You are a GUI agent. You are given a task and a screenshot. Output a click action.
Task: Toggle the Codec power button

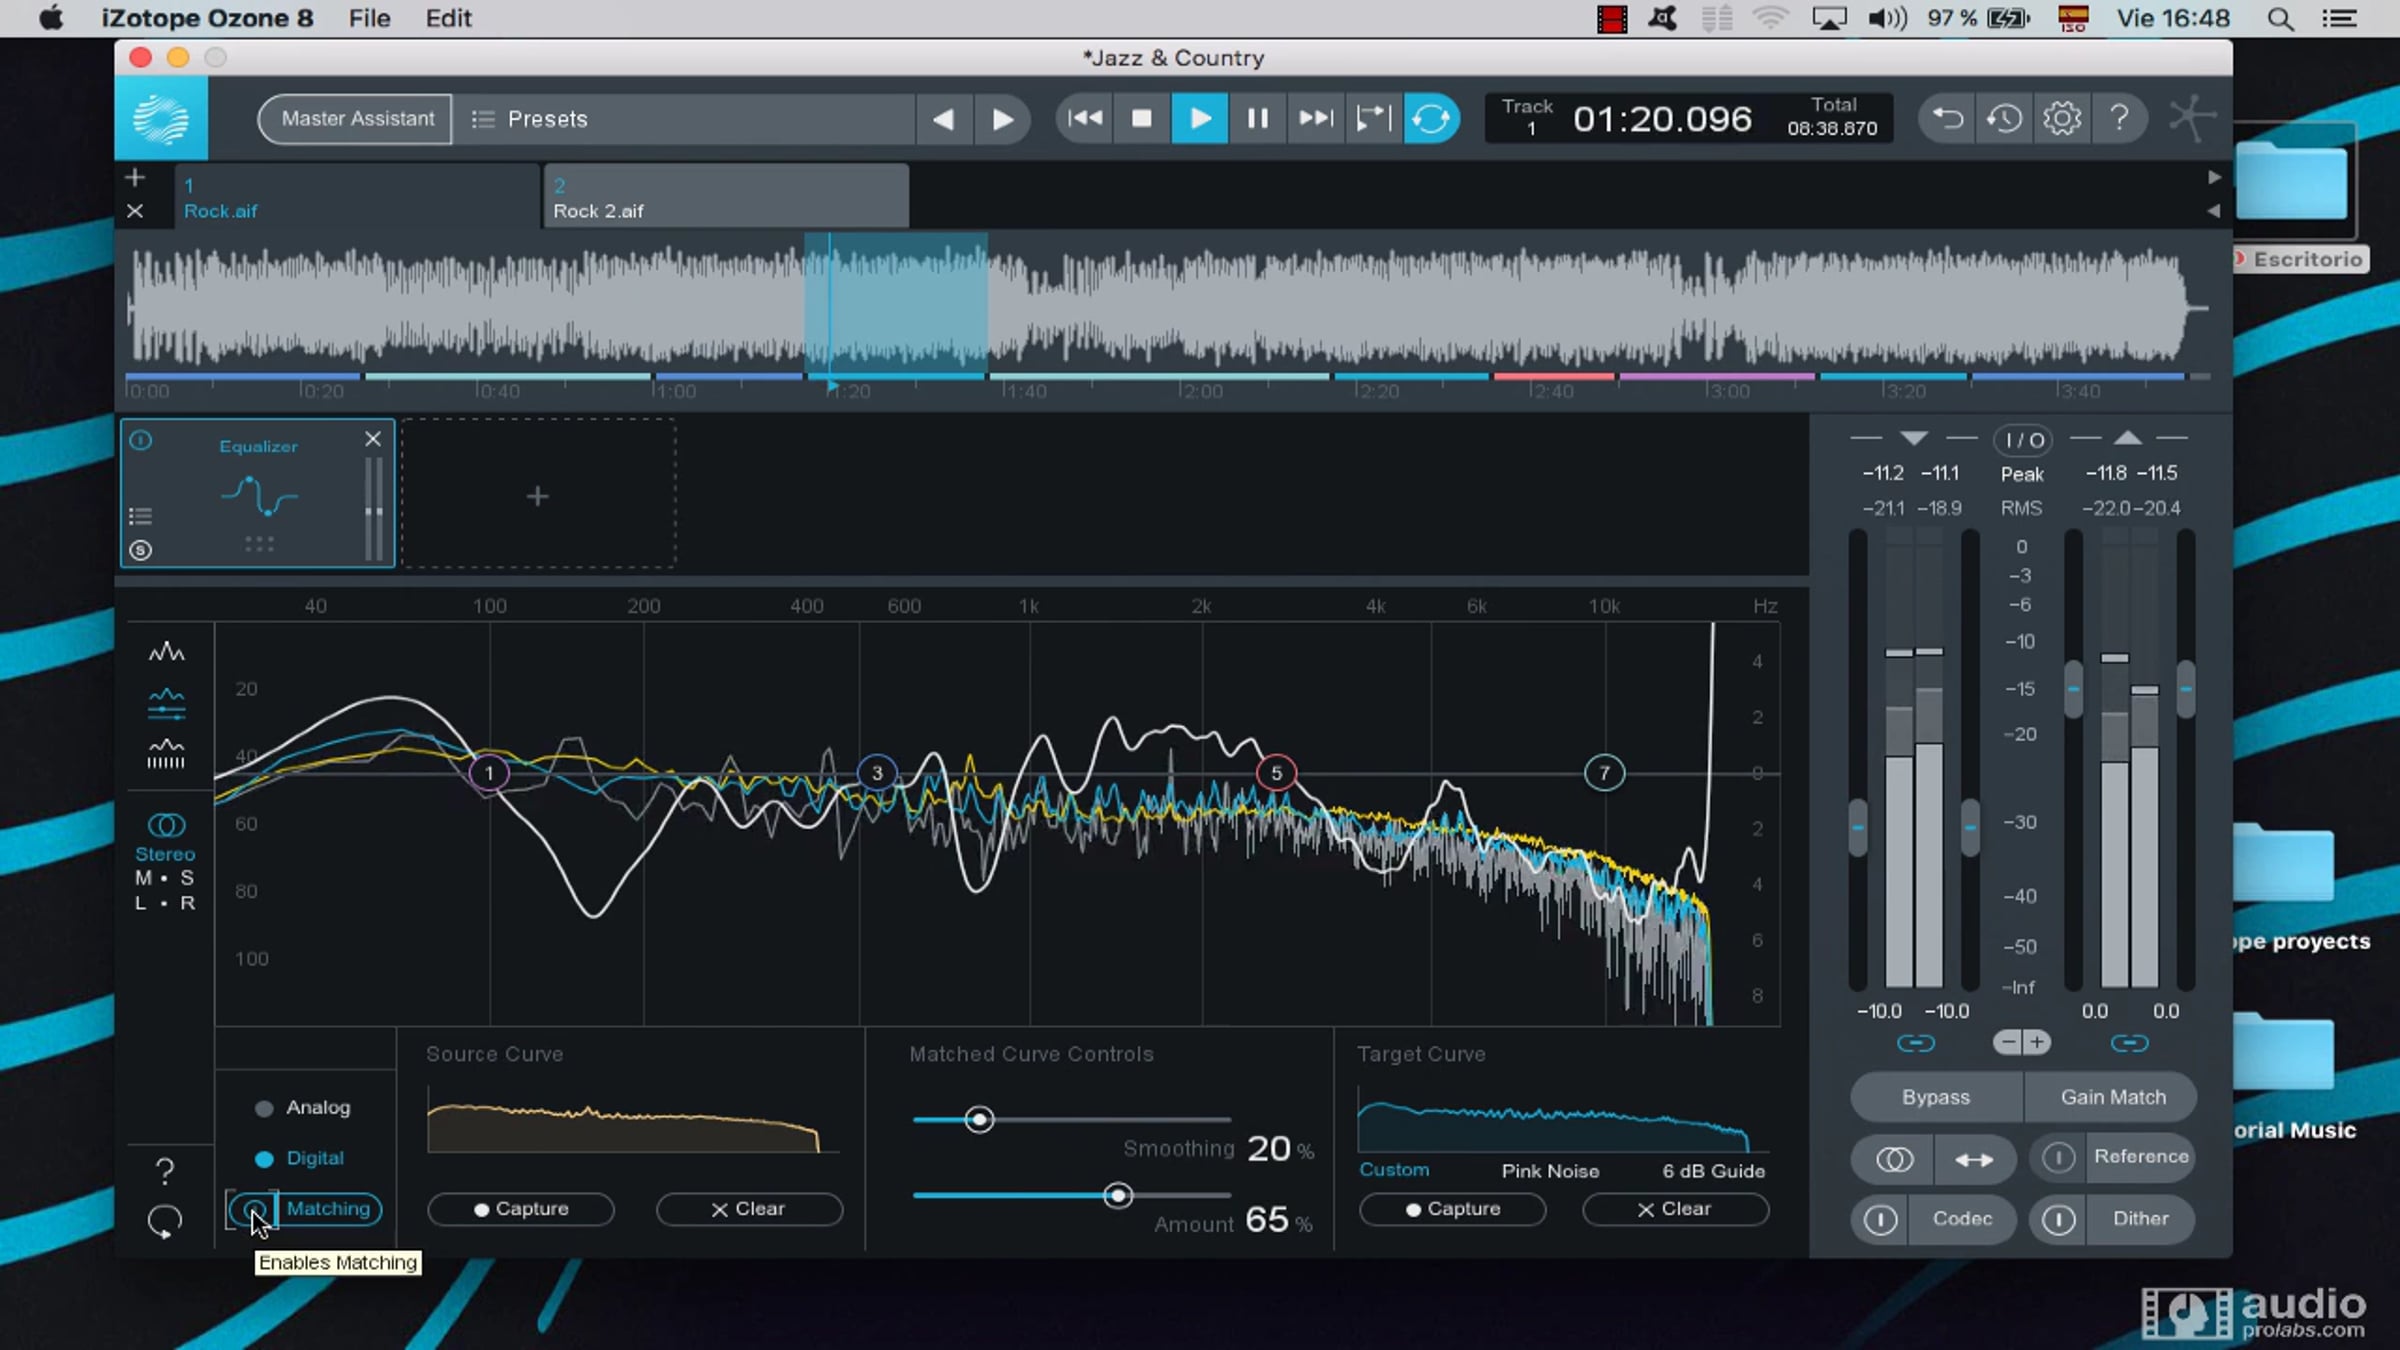(x=1880, y=1219)
